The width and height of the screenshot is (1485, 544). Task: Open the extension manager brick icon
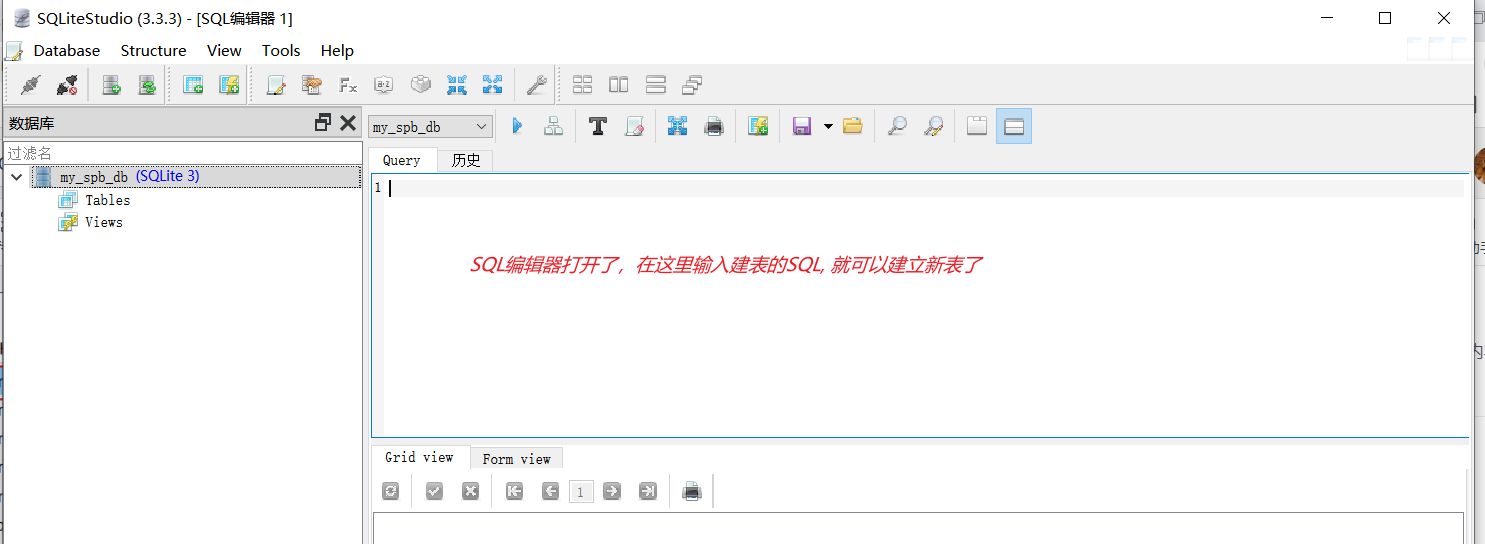point(421,85)
